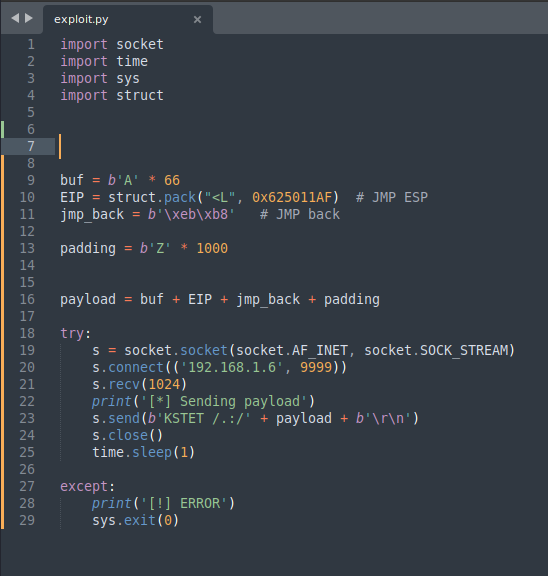Click the port number 9999
Screen dimensions: 548x576
coord(316,367)
